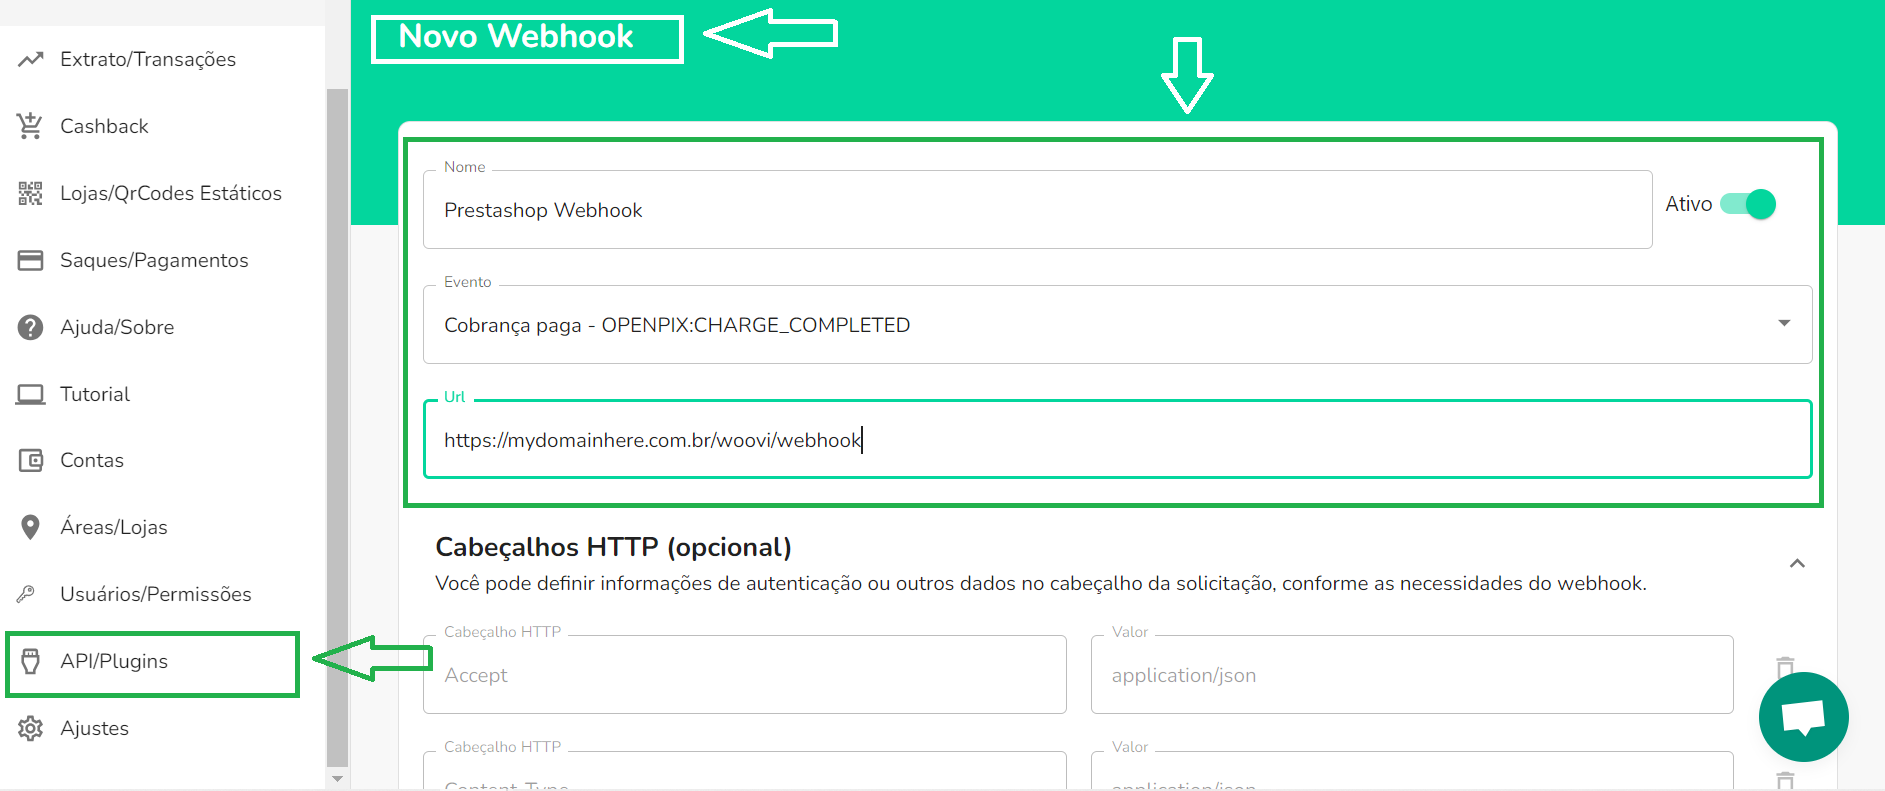Click the Saques/Pagamentos card icon
Viewport: 1885px width, 791px height.
(x=30, y=260)
